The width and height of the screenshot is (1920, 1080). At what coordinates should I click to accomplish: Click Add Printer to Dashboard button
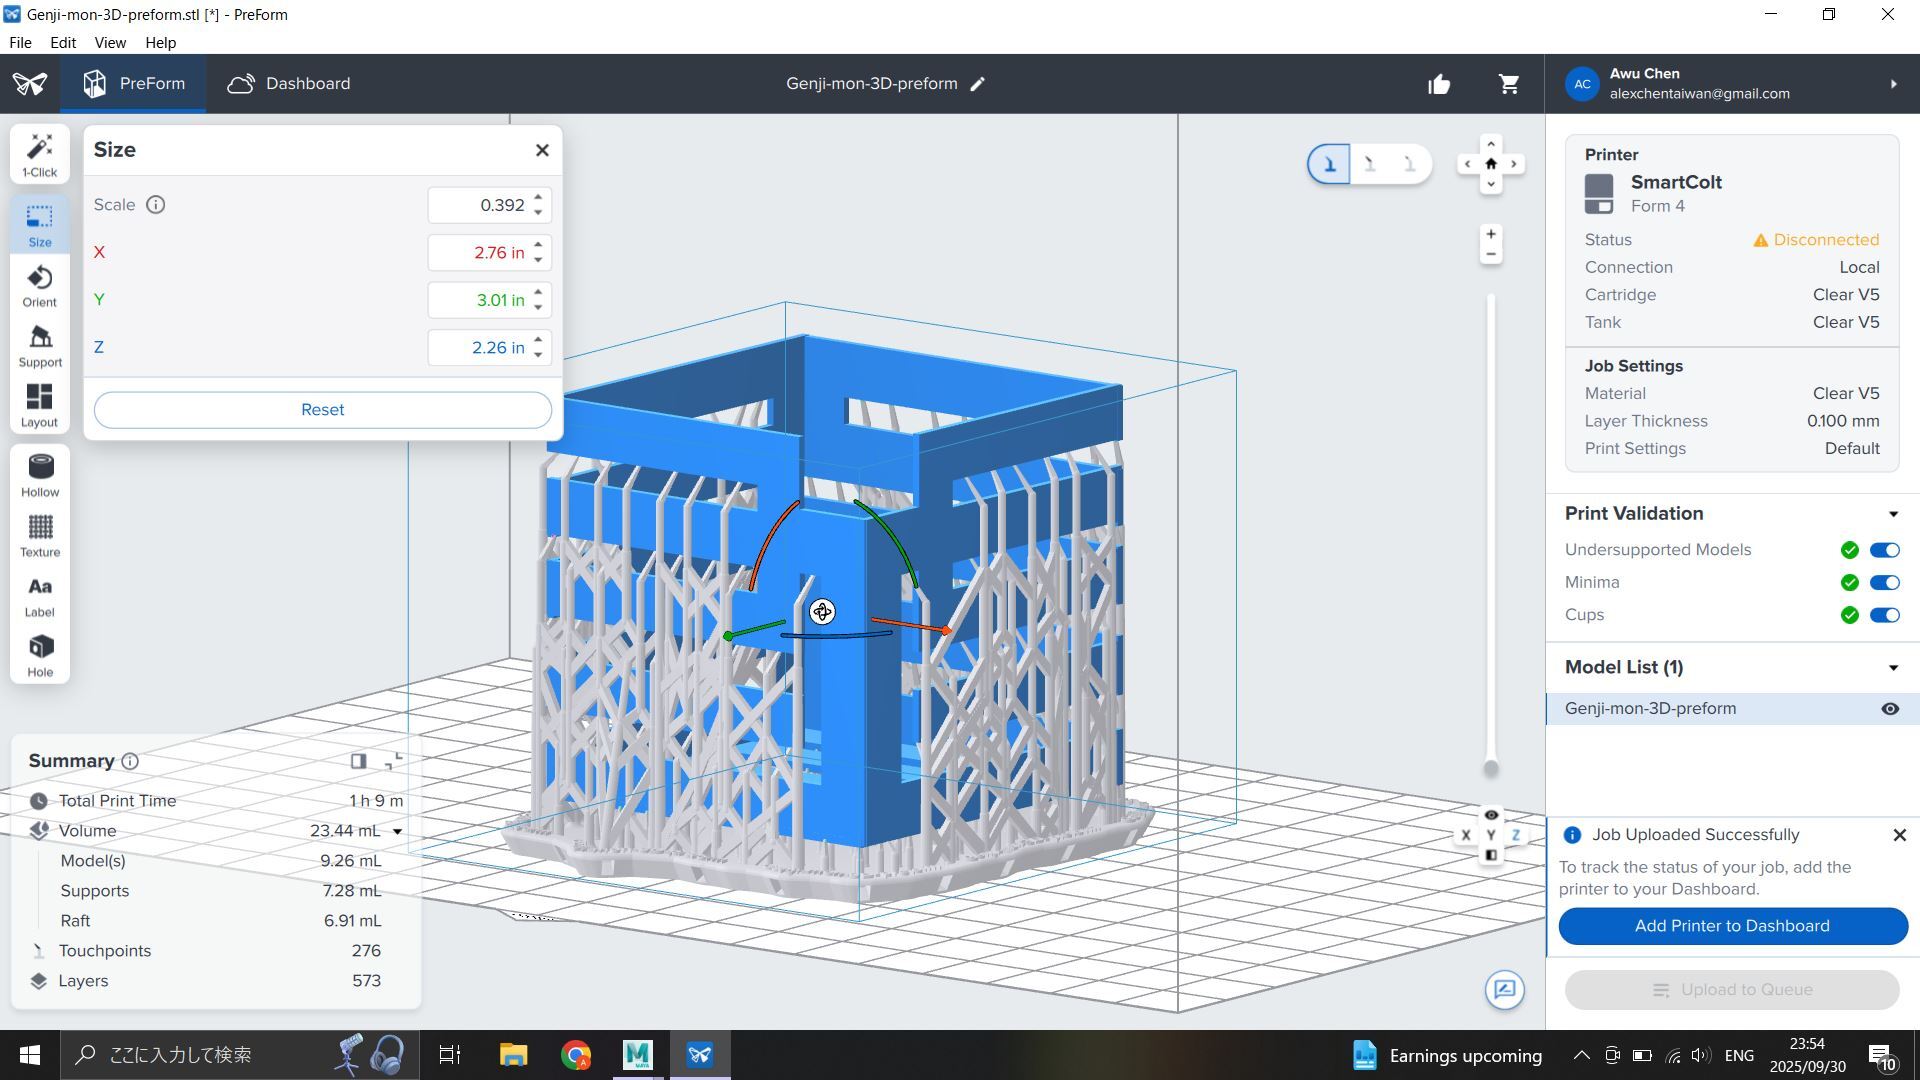coord(1732,926)
